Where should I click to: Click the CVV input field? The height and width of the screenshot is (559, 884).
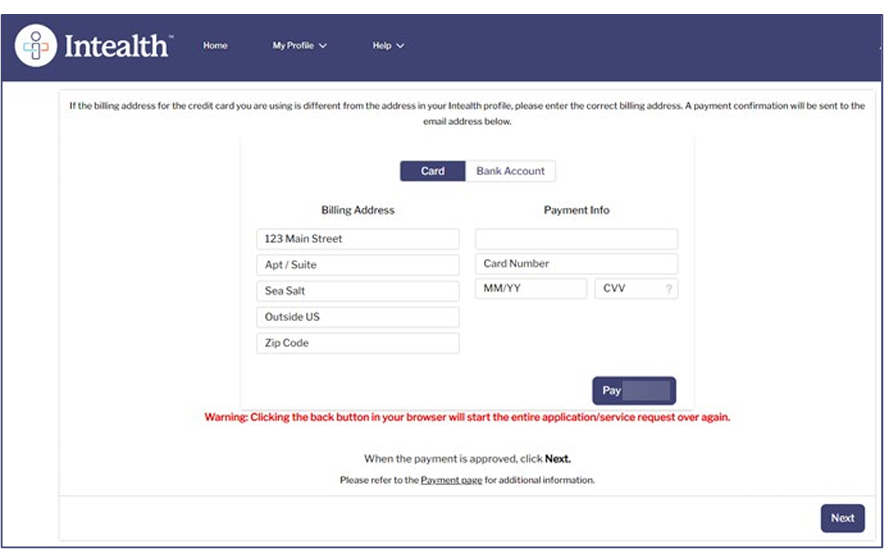636,289
